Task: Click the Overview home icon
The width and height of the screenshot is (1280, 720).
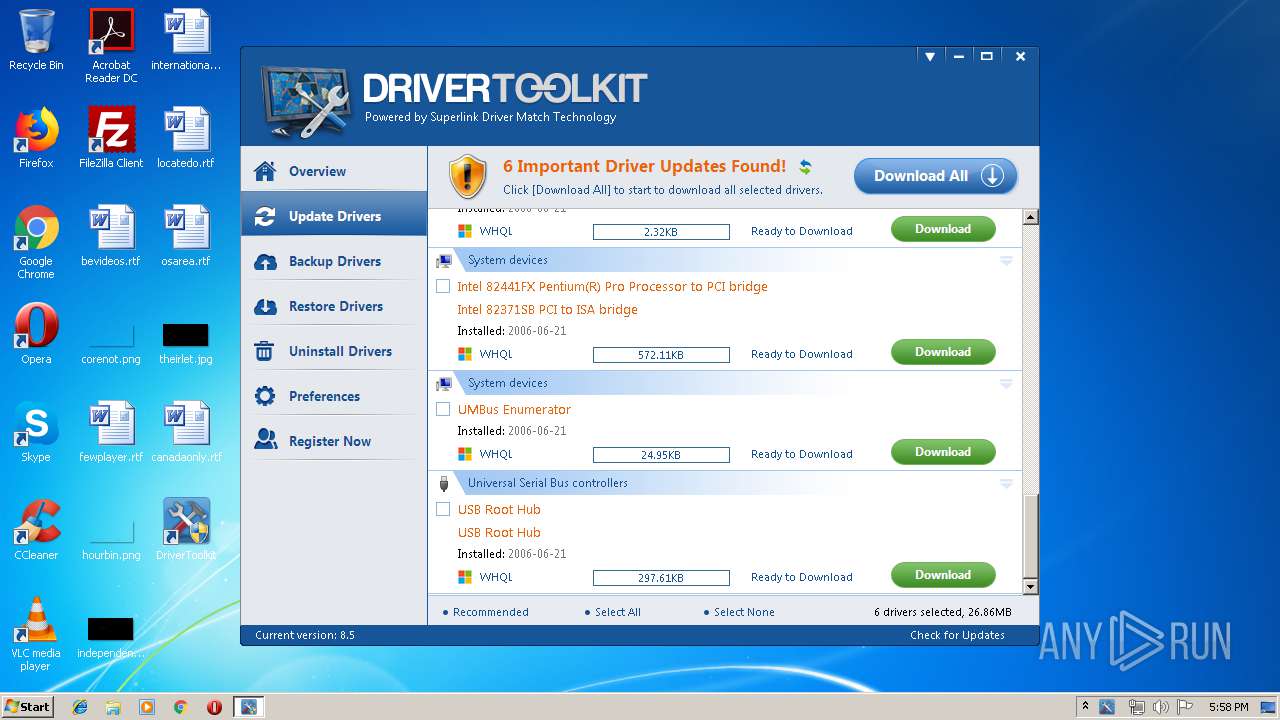Action: click(265, 171)
